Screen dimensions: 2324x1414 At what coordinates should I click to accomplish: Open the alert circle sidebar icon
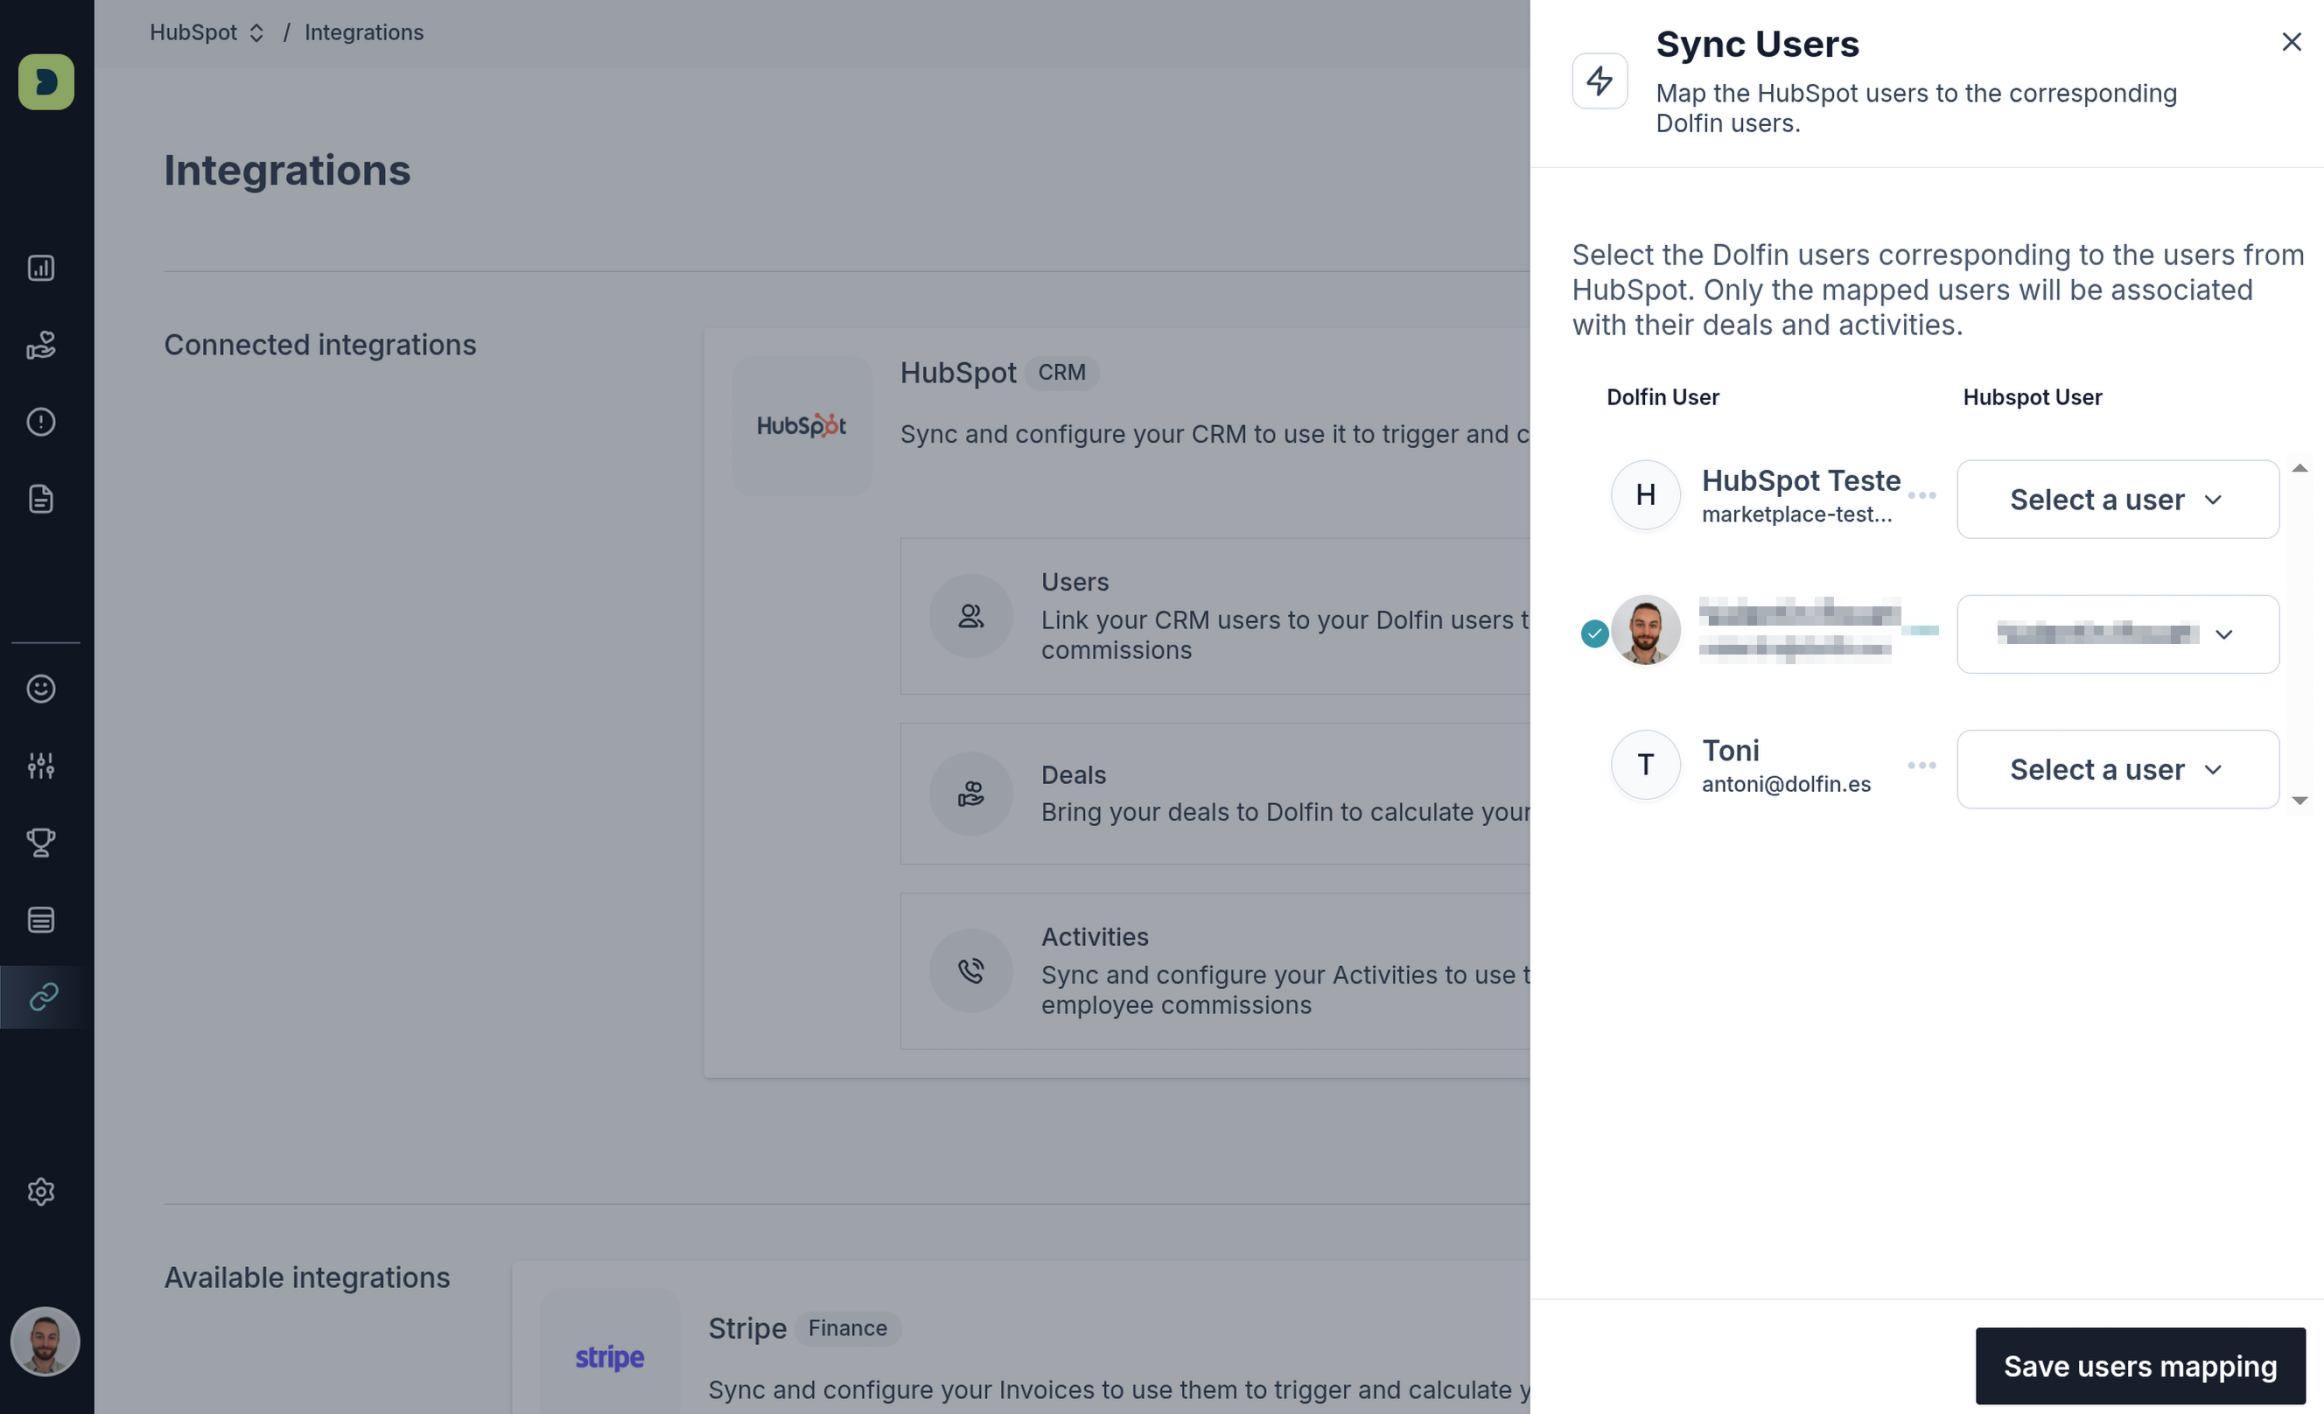(x=41, y=422)
